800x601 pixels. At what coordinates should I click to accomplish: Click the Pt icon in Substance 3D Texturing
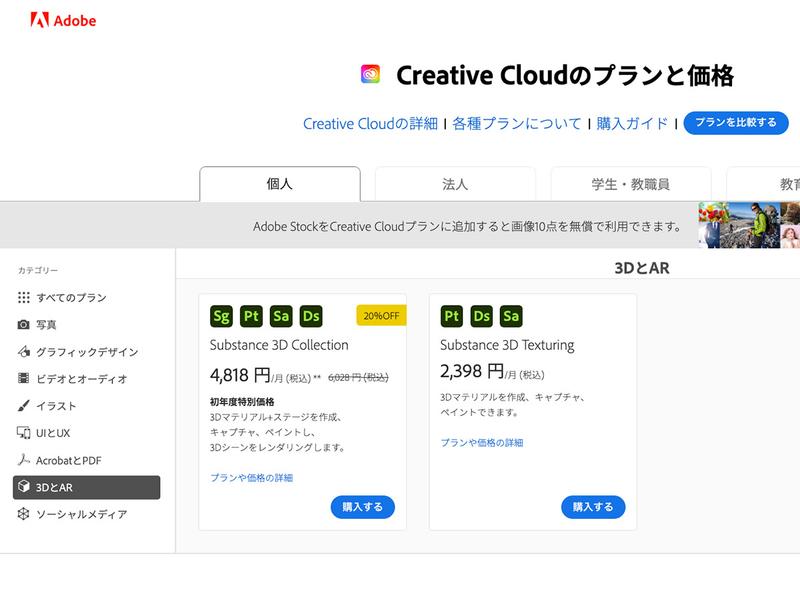click(x=452, y=316)
